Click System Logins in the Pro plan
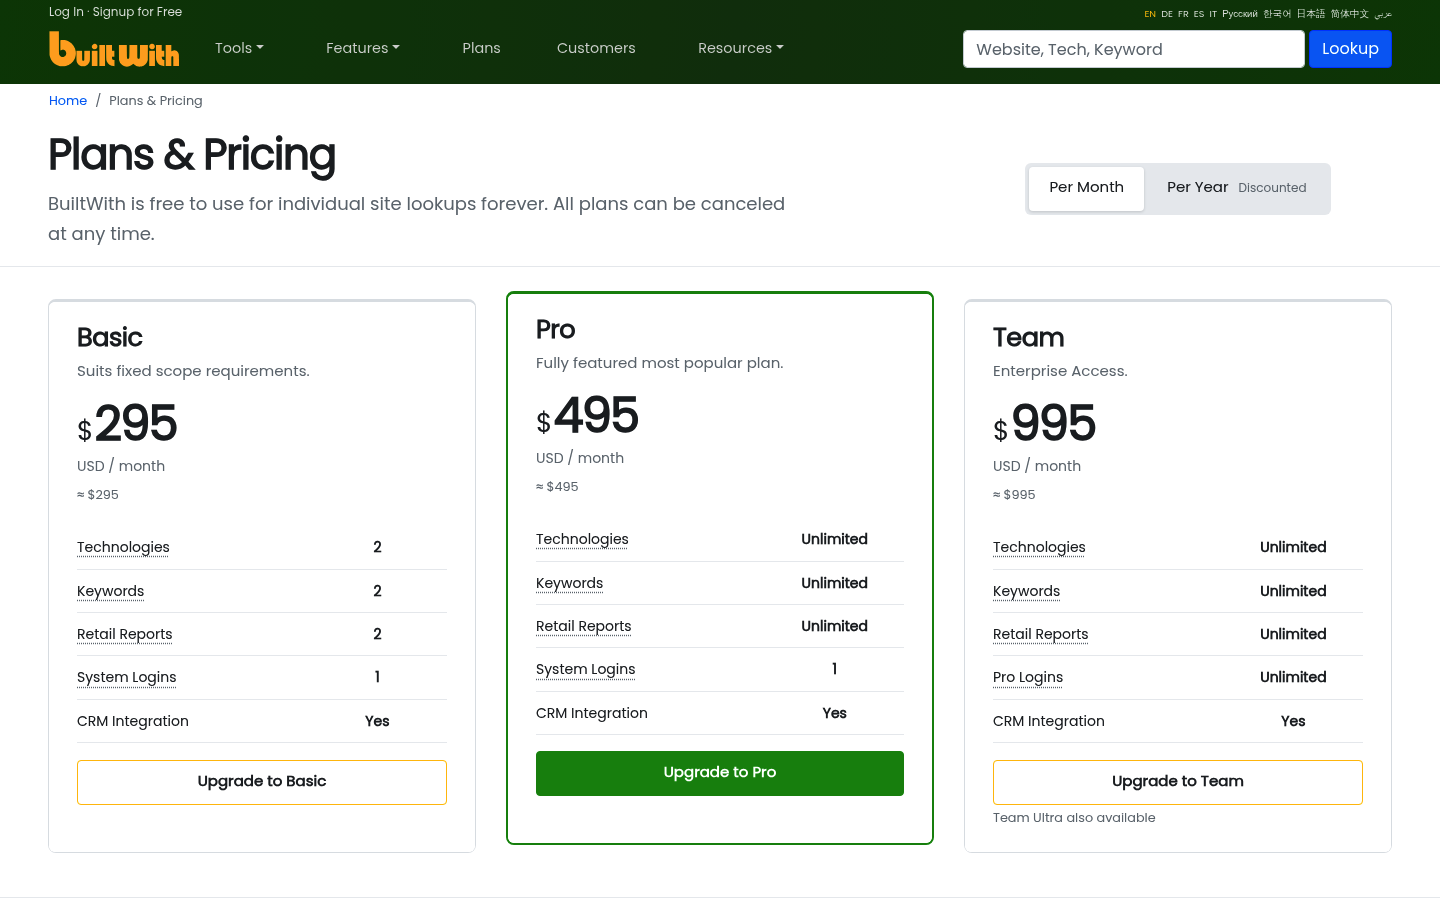1440x900 pixels. 585,669
